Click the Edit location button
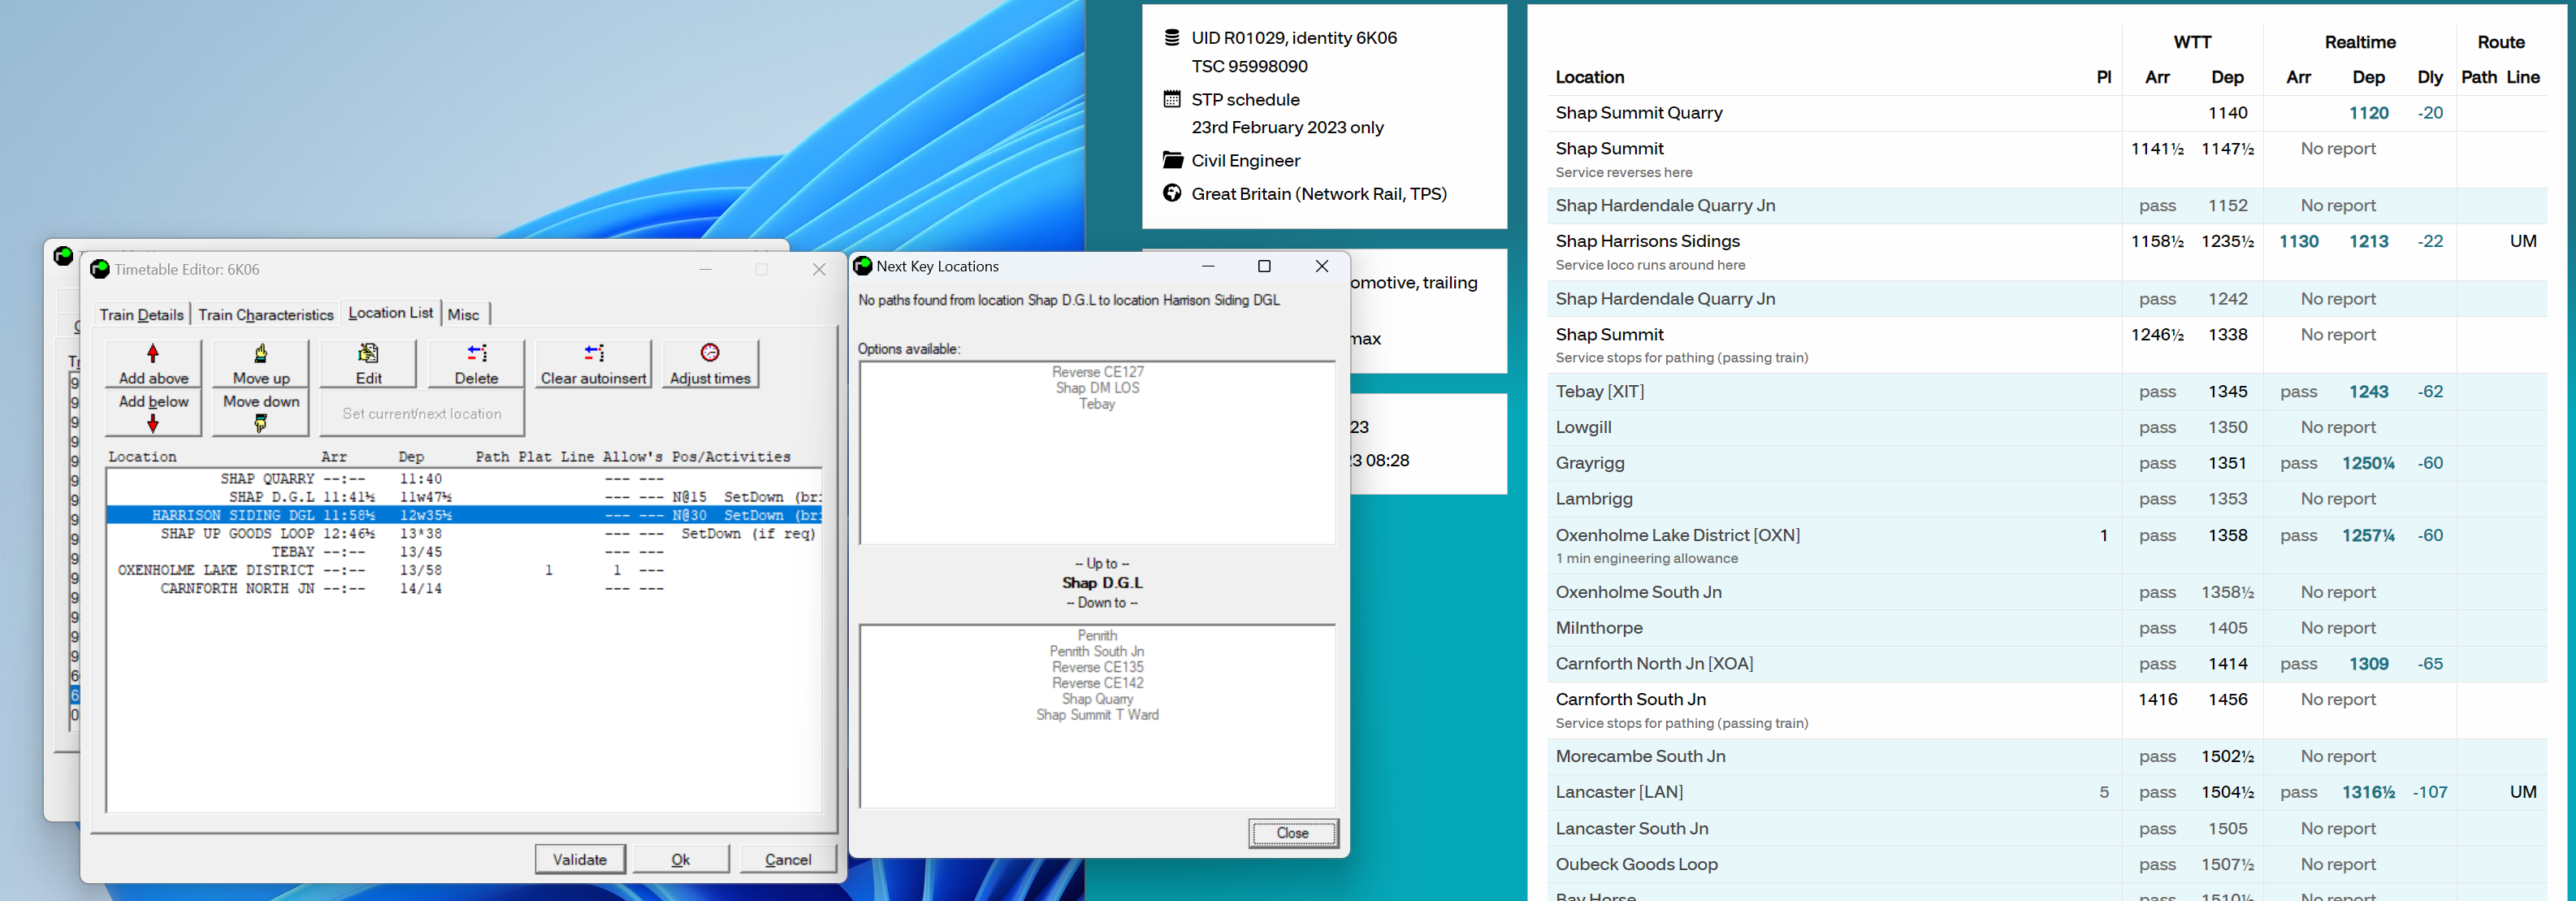 (368, 364)
